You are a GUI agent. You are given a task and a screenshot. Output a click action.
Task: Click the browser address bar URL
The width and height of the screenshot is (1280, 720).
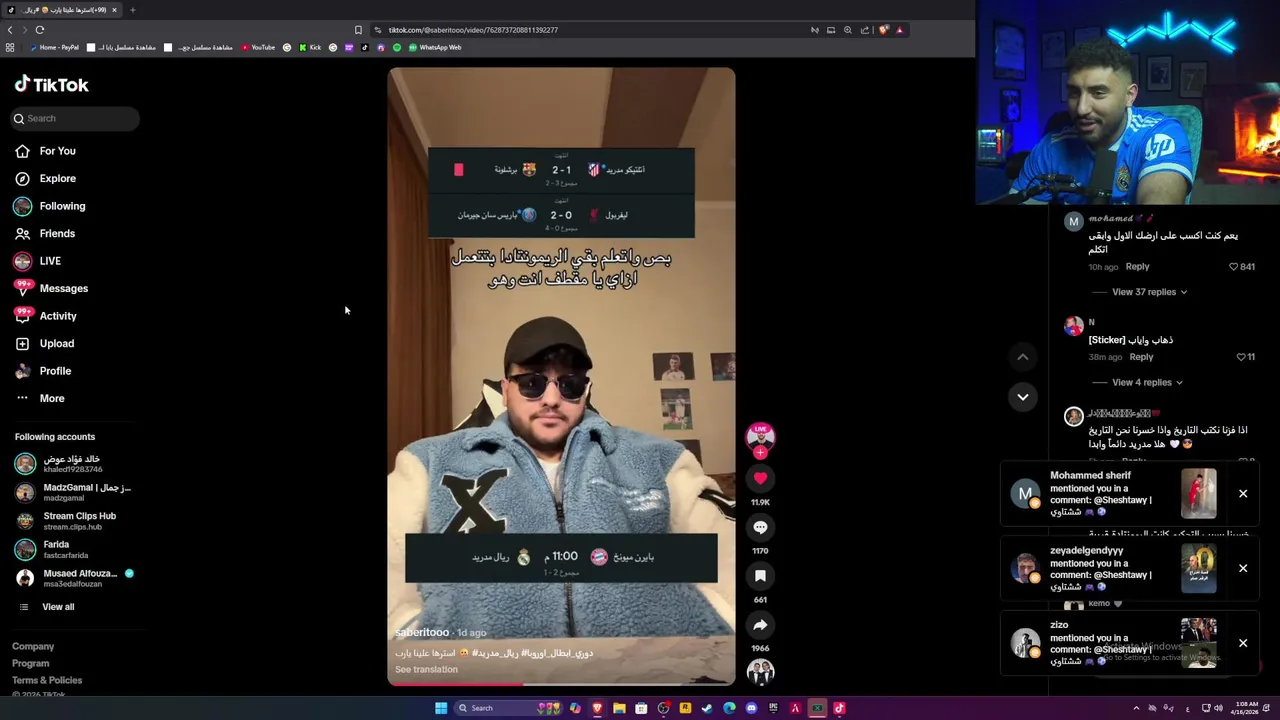pos(473,30)
